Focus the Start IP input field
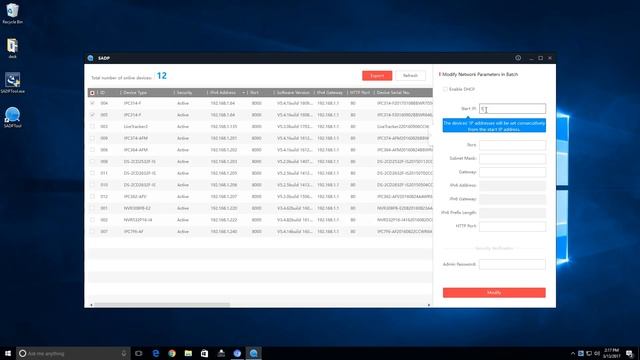This screenshot has height=360, width=640. [x=512, y=109]
